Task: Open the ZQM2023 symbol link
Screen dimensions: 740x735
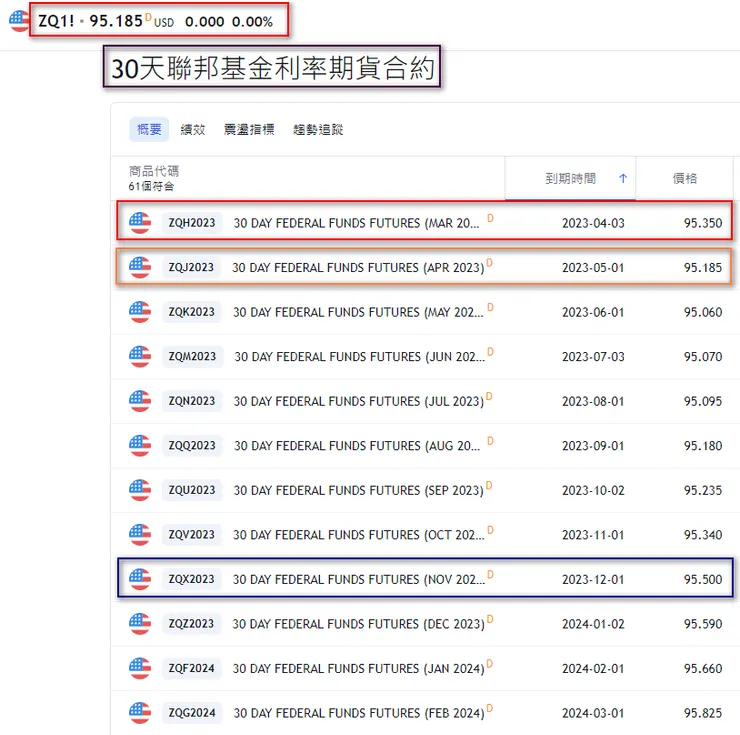Action: 192,356
